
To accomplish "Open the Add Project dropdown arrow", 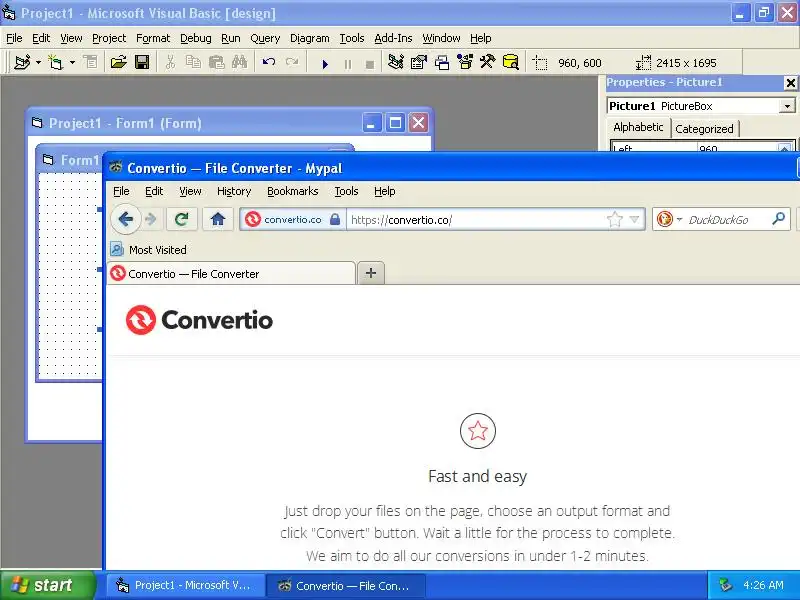I will [x=38, y=63].
